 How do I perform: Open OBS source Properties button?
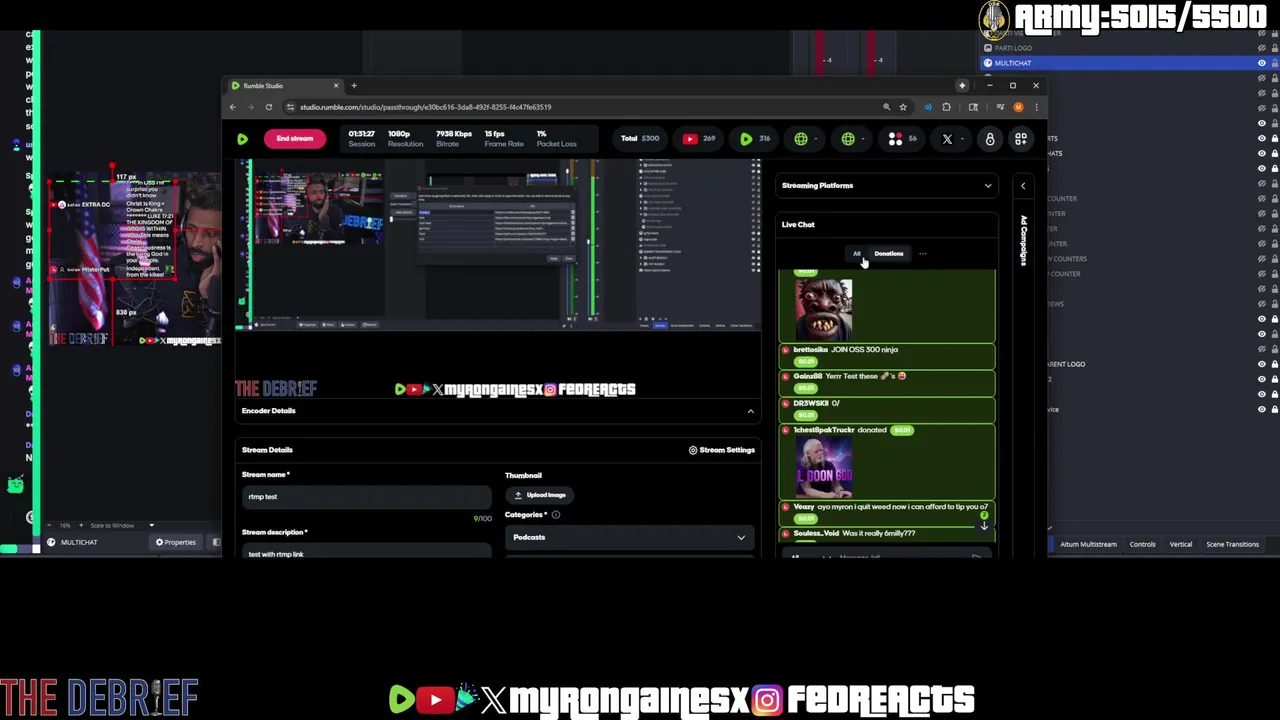coord(176,542)
